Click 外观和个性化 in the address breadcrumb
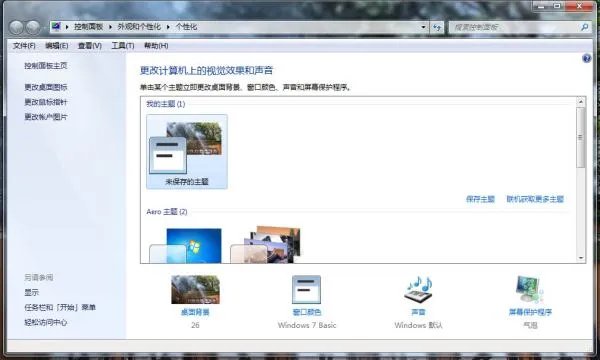The width and height of the screenshot is (600, 360). (139, 27)
